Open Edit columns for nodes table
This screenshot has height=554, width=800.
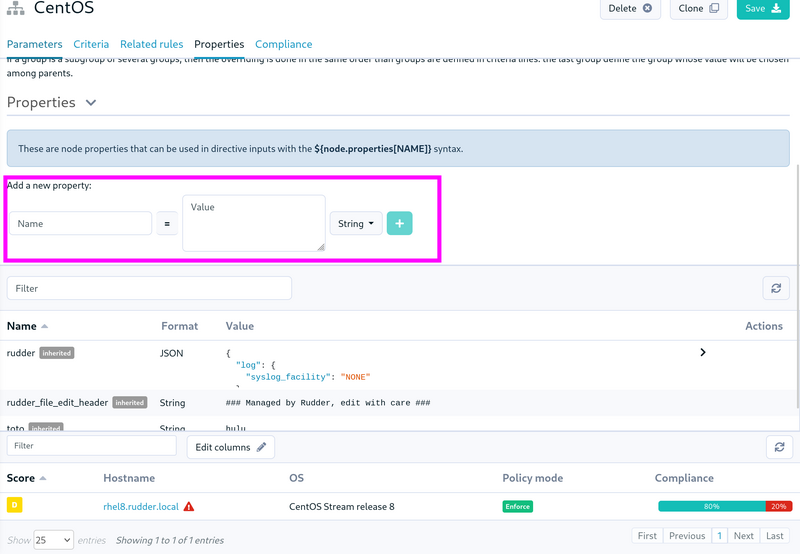(231, 447)
